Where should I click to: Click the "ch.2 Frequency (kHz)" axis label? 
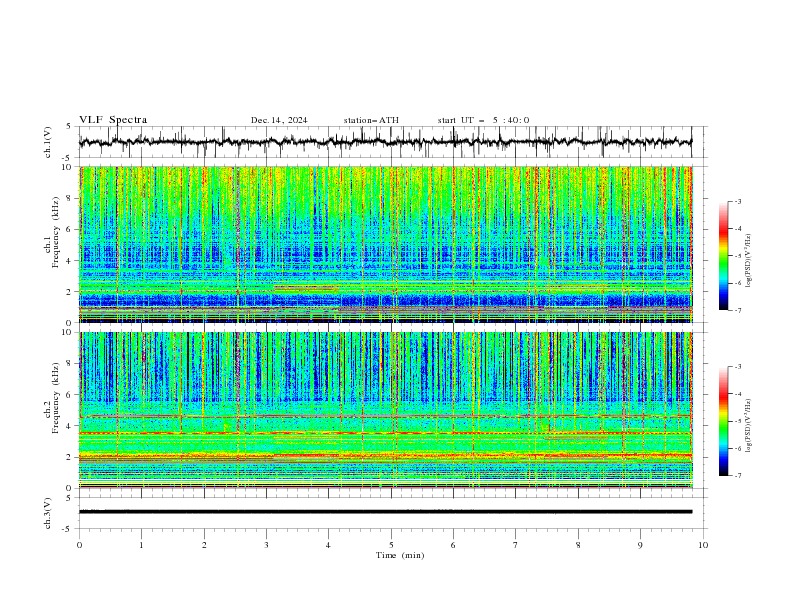(52, 397)
